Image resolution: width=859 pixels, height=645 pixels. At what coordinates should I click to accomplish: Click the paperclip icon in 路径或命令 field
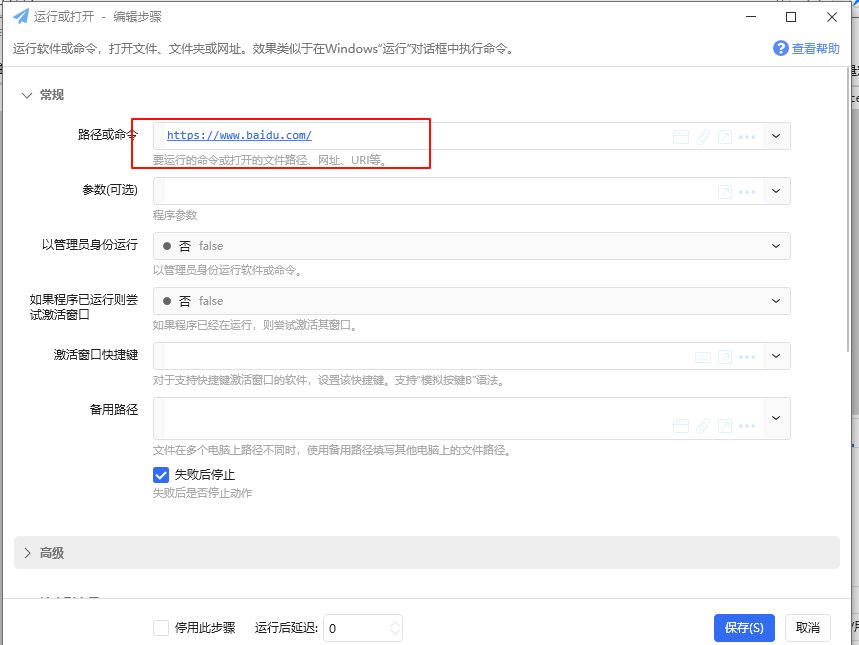coord(703,136)
